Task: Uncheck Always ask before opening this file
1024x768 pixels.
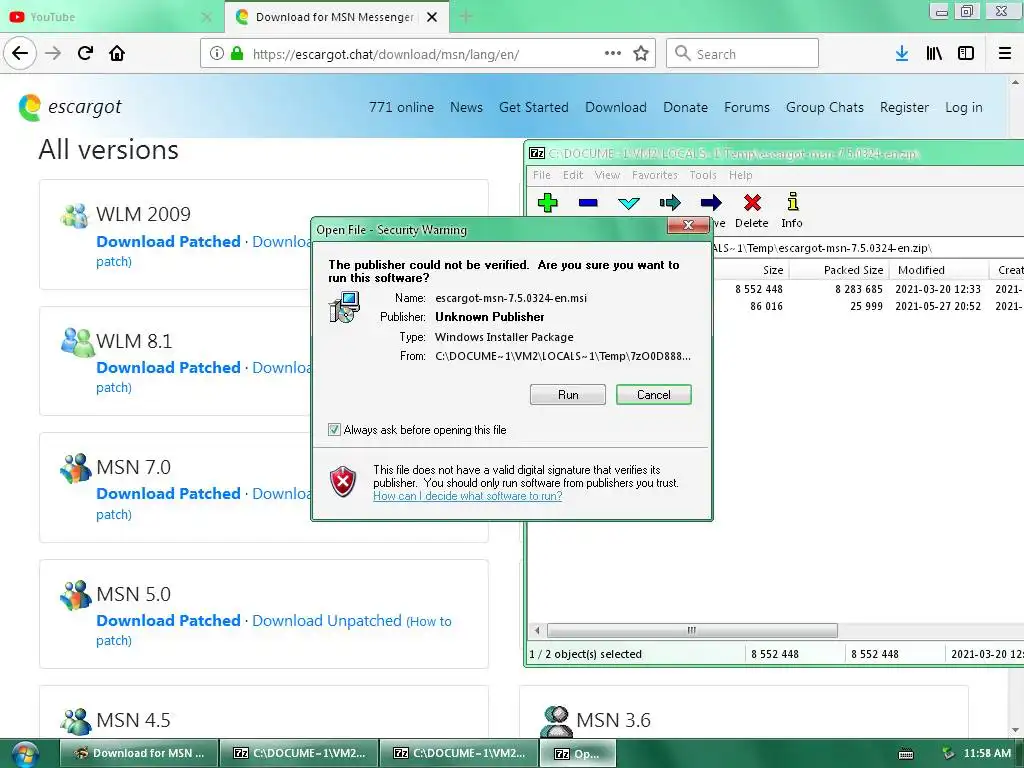Action: (x=334, y=430)
